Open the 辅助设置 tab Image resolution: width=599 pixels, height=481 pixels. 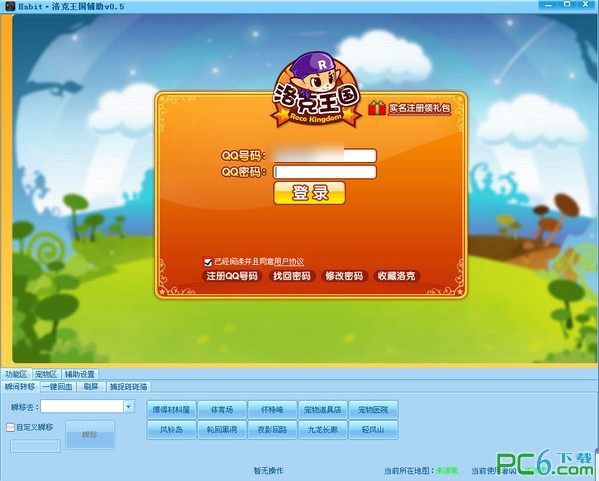(79, 374)
